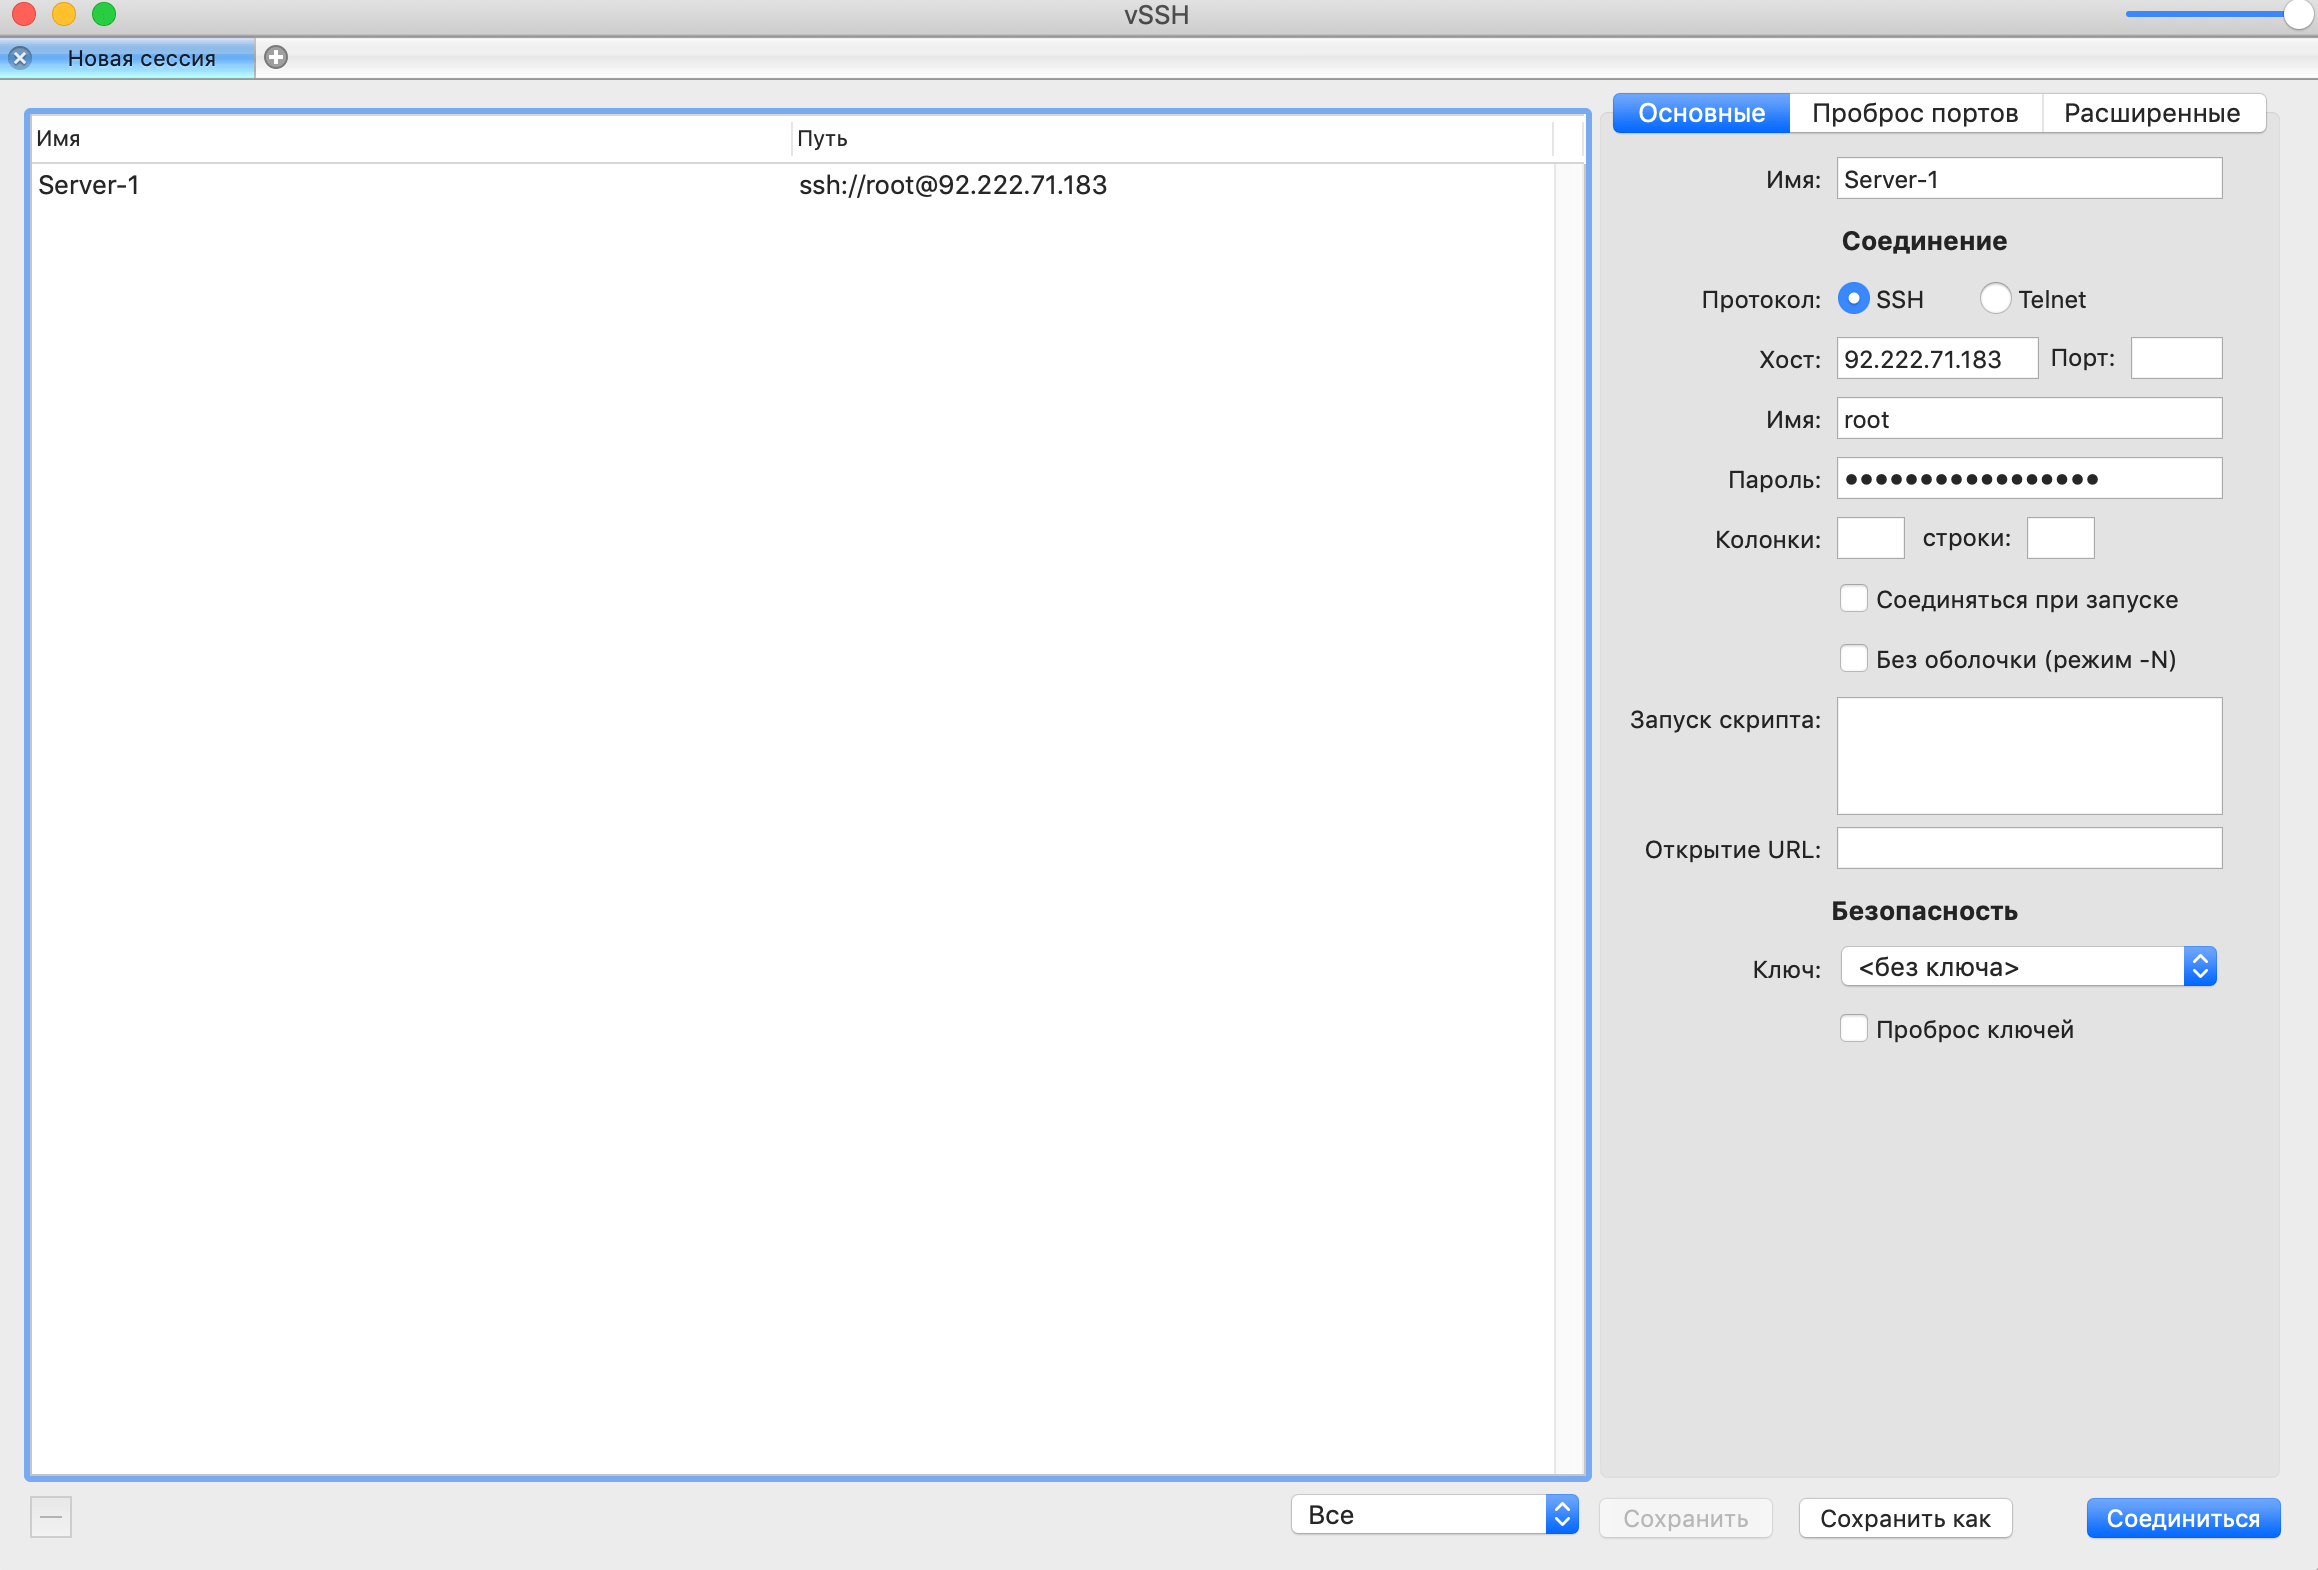This screenshot has height=1570, width=2318.
Task: Open the Ключ dropdown
Action: [x=2028, y=967]
